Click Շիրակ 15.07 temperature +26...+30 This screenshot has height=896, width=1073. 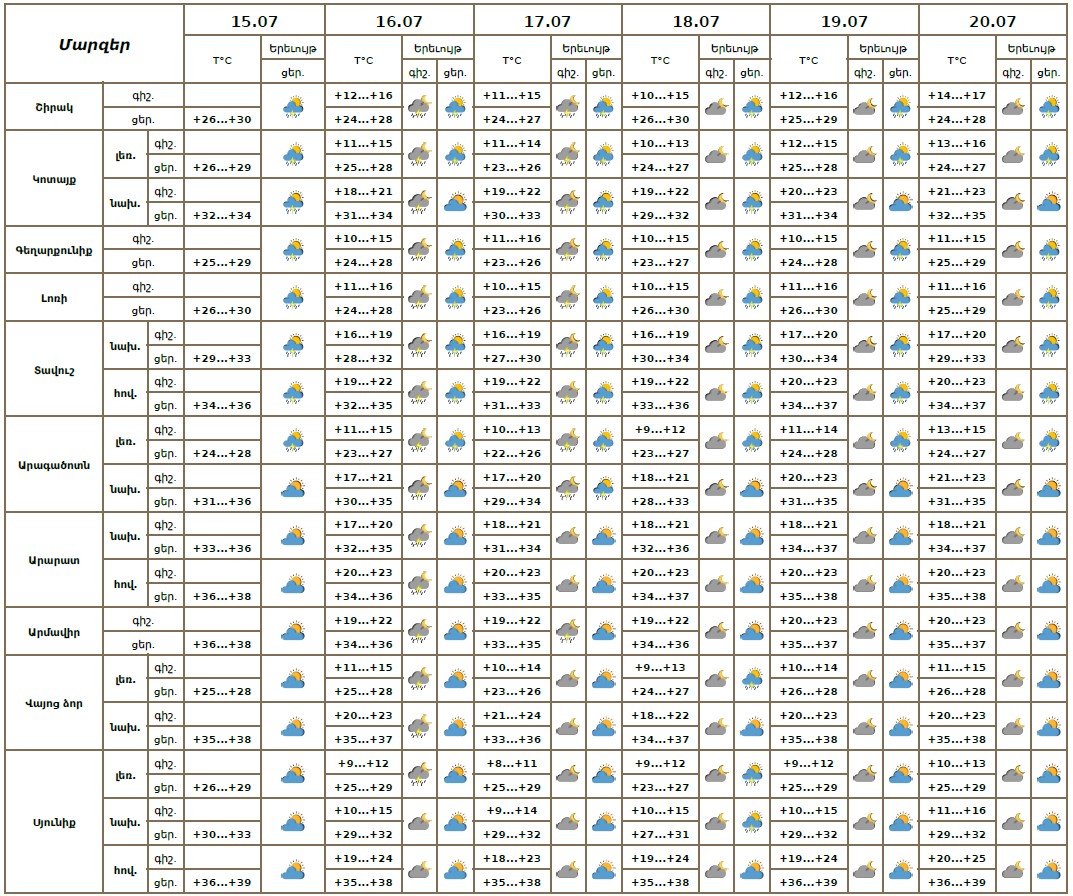pyautogui.click(x=222, y=119)
